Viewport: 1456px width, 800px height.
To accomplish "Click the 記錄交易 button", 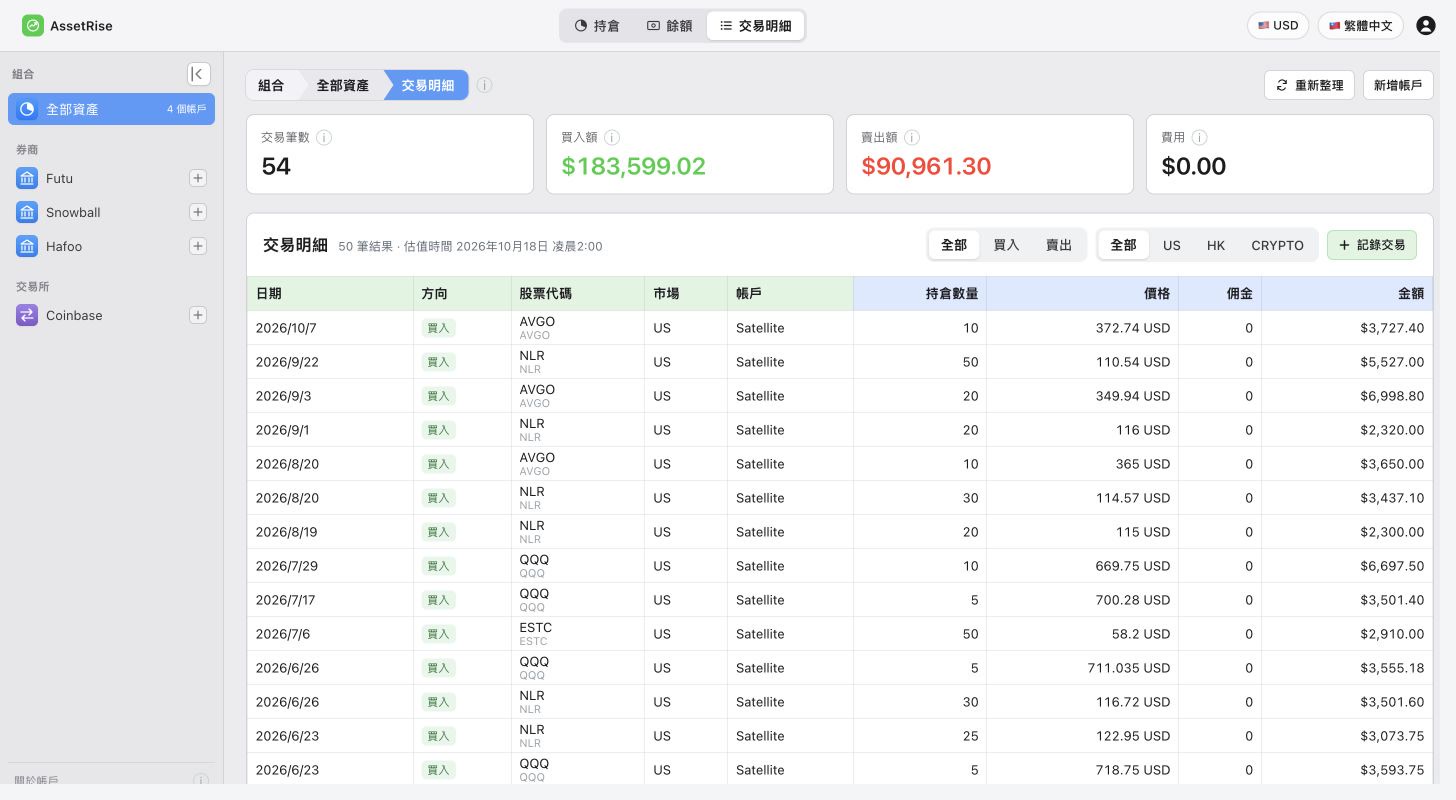I will tap(1372, 245).
